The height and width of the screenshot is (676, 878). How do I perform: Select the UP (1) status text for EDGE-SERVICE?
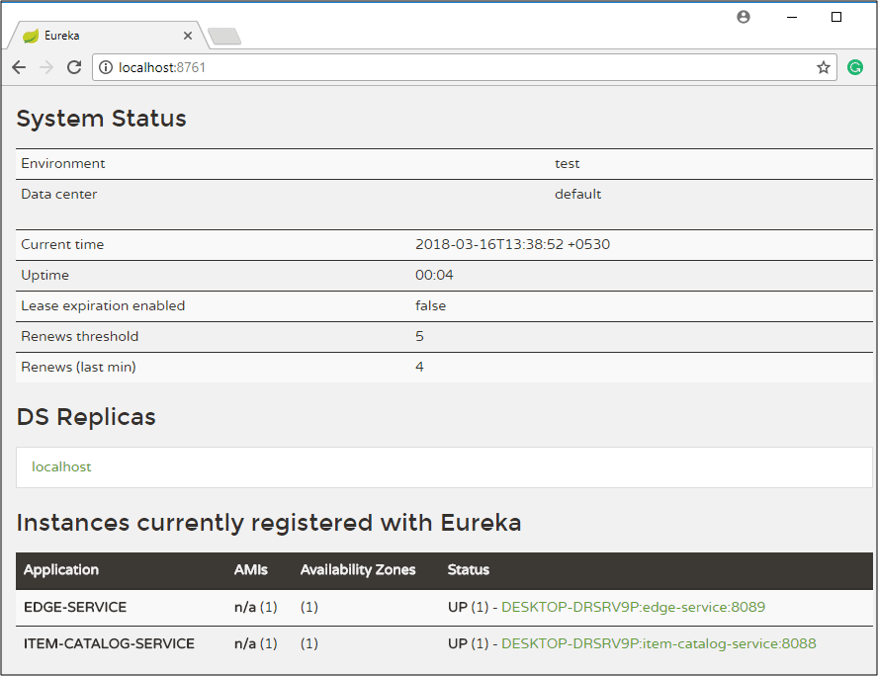[x=468, y=607]
